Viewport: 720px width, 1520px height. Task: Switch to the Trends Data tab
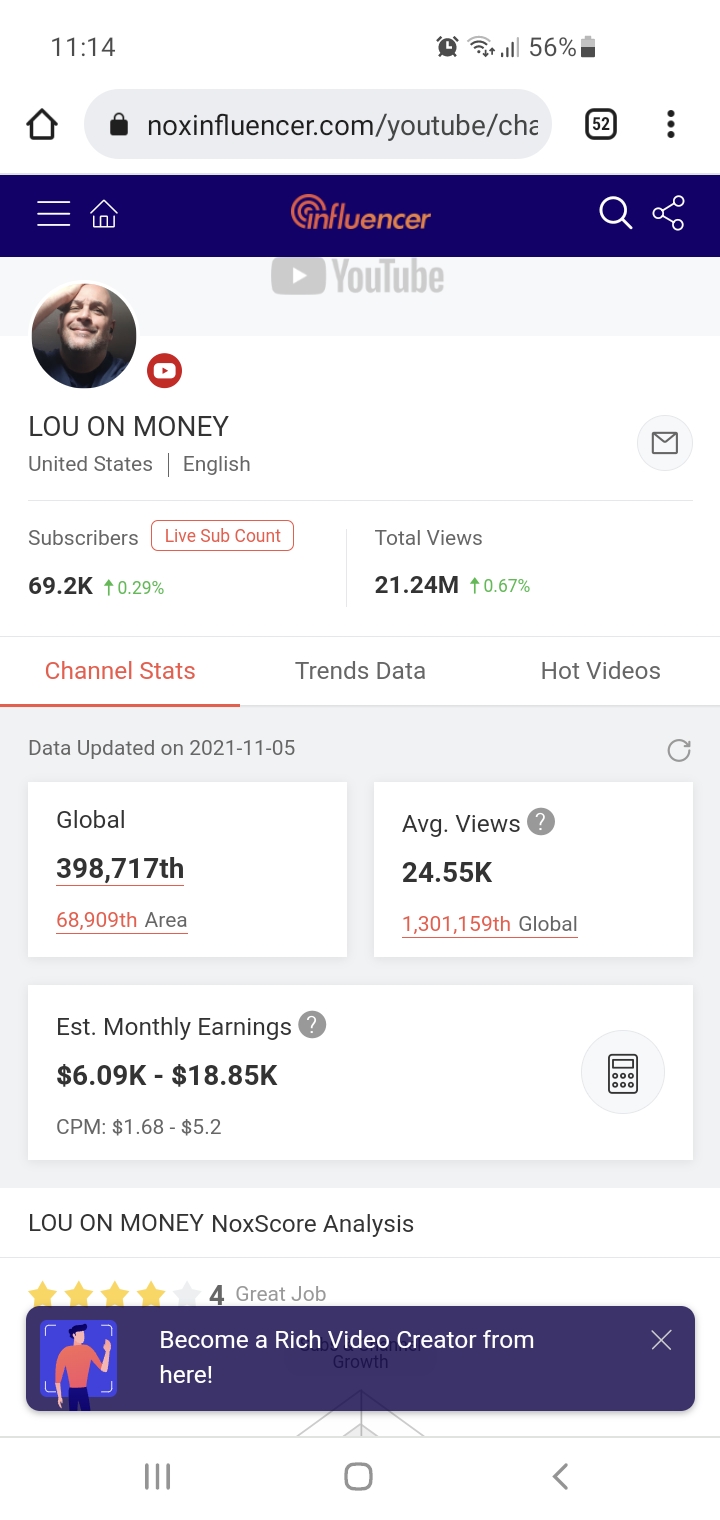click(x=360, y=671)
